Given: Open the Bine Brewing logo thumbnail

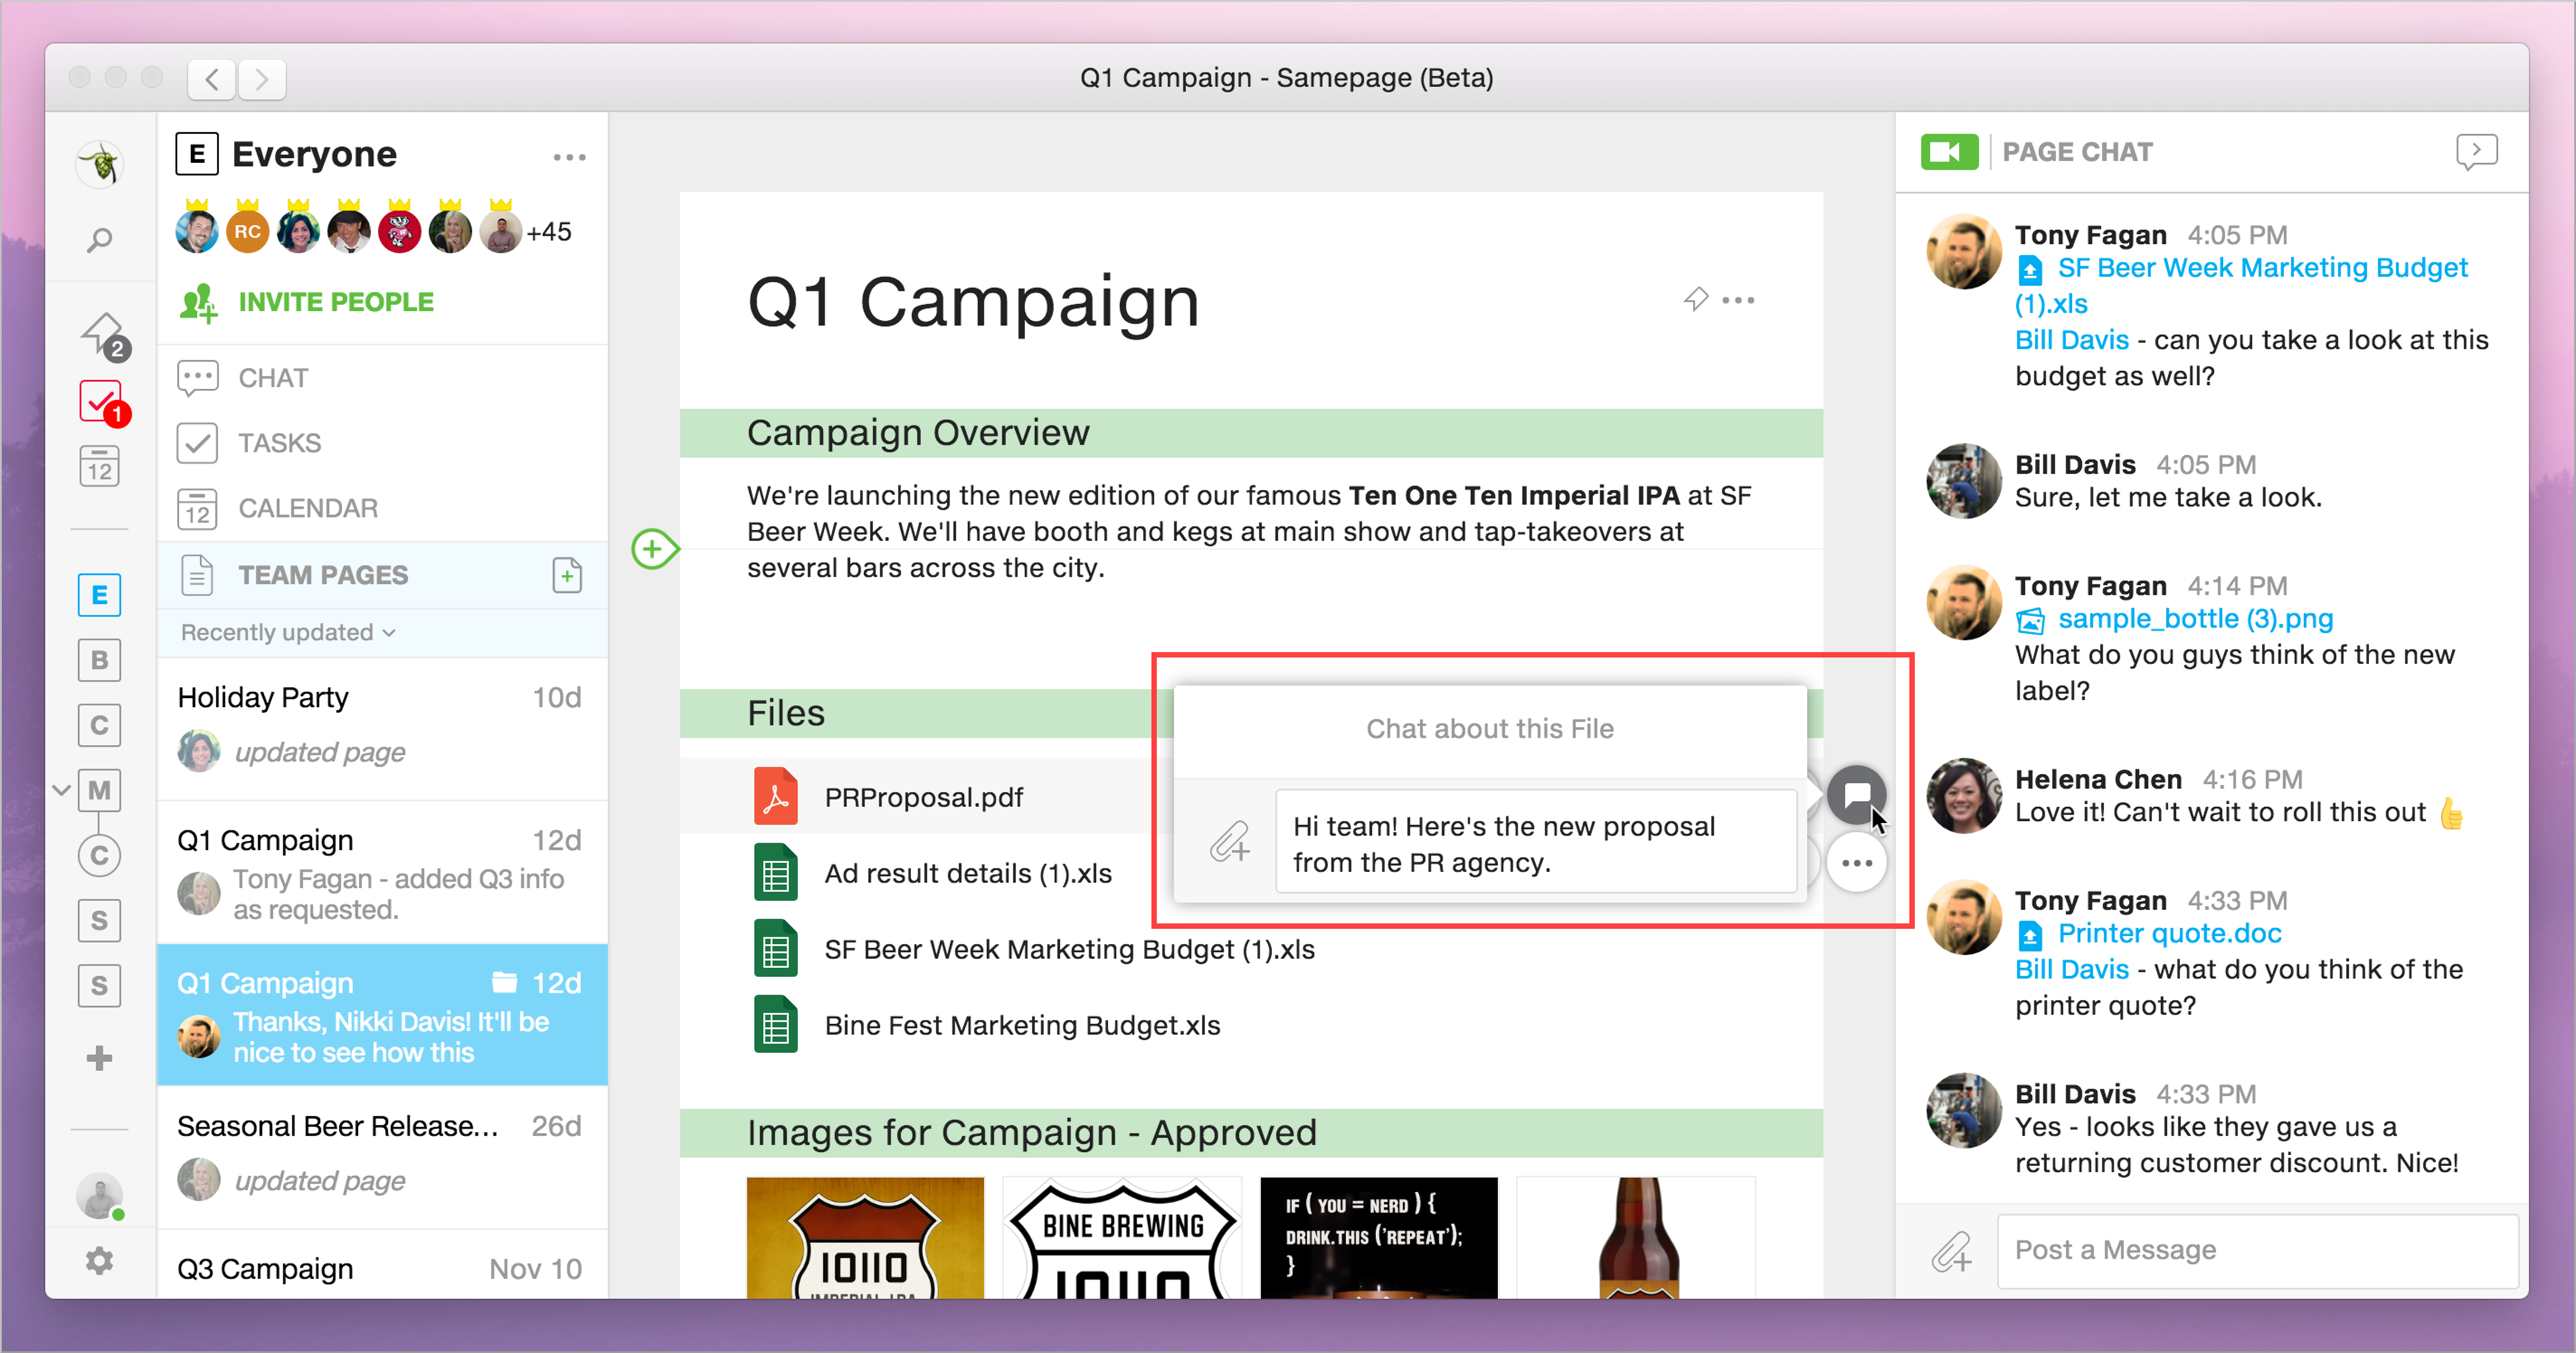Looking at the screenshot, I should (1122, 1238).
